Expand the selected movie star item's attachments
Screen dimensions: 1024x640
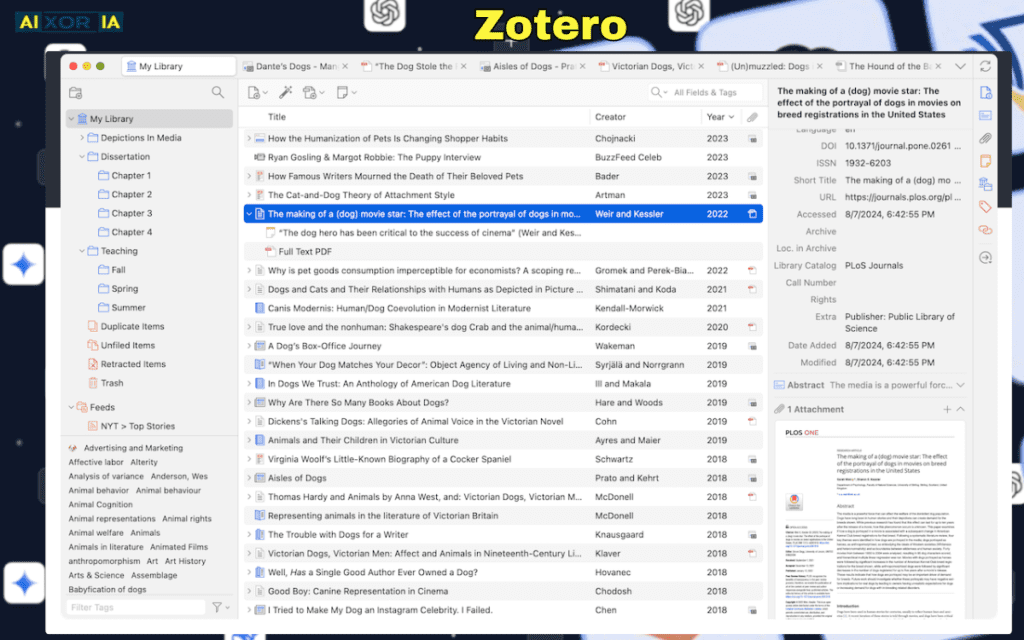tap(249, 213)
